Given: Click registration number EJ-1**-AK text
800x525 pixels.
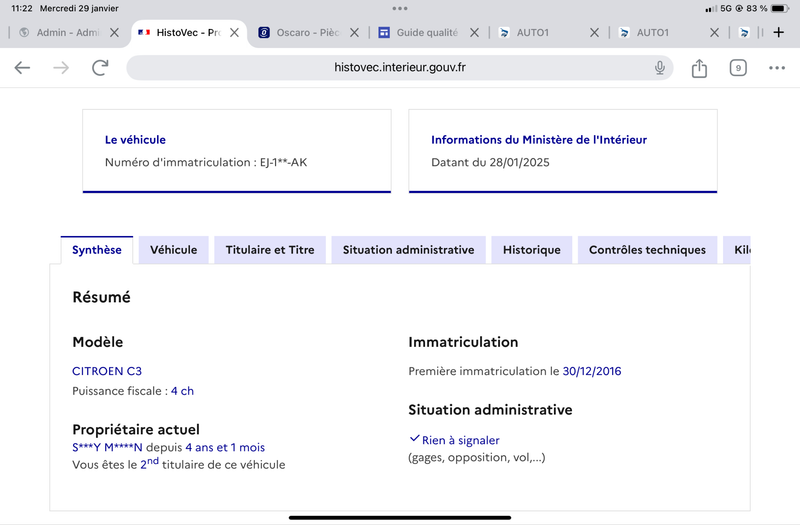Looking at the screenshot, I should pos(284,162).
